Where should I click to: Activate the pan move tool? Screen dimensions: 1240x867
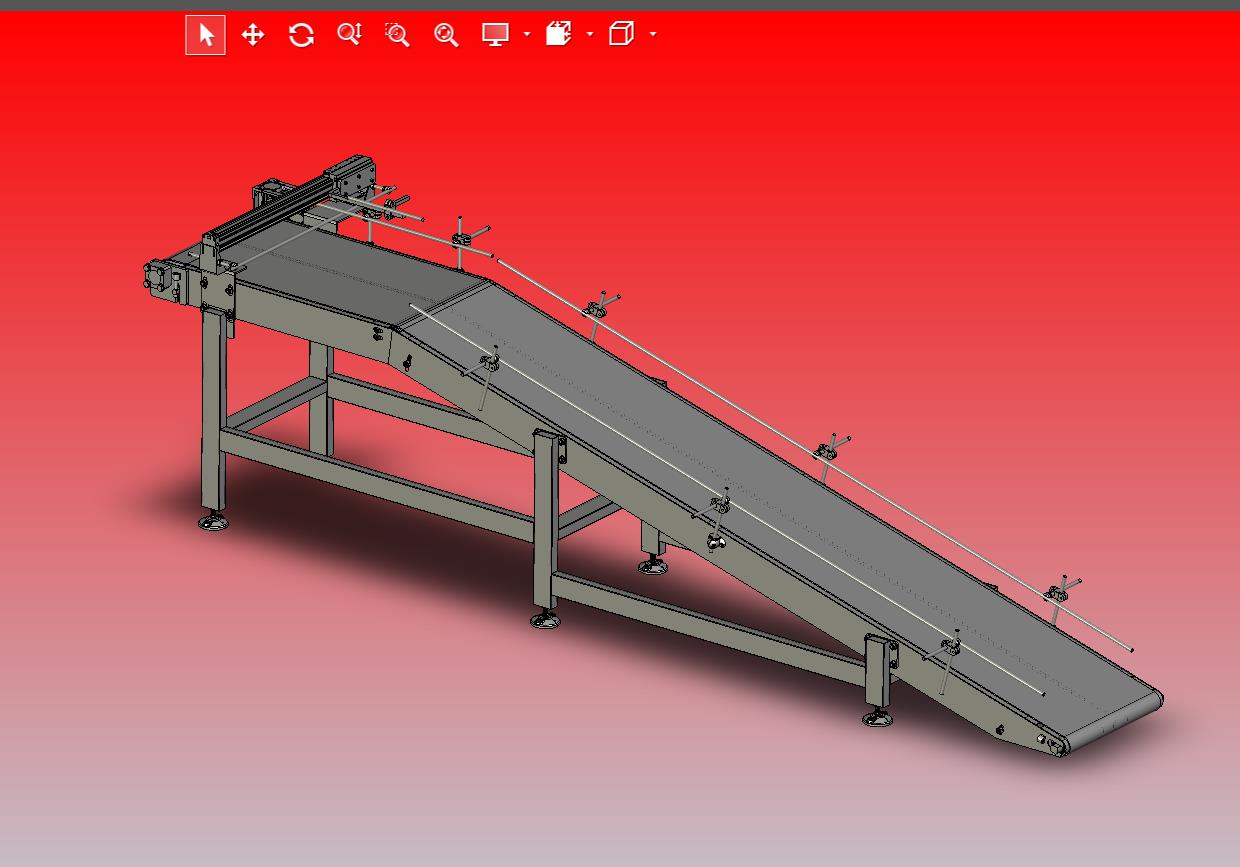(253, 35)
